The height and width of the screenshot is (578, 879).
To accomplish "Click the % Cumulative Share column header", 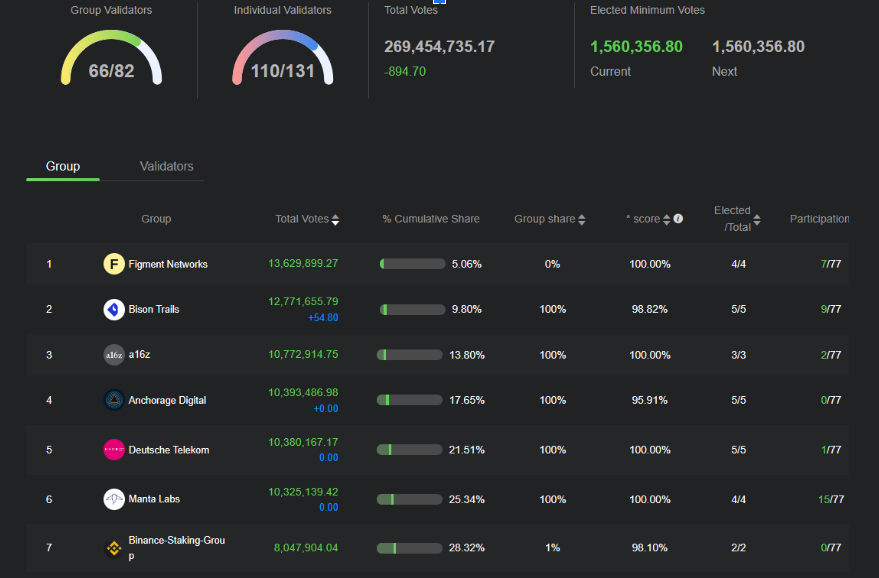I will click(x=431, y=219).
